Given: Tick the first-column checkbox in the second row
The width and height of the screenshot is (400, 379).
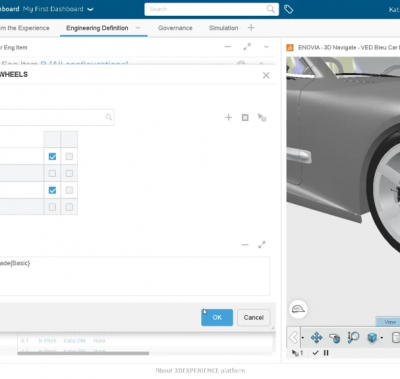Looking at the screenshot, I should pyautogui.click(x=52, y=173).
